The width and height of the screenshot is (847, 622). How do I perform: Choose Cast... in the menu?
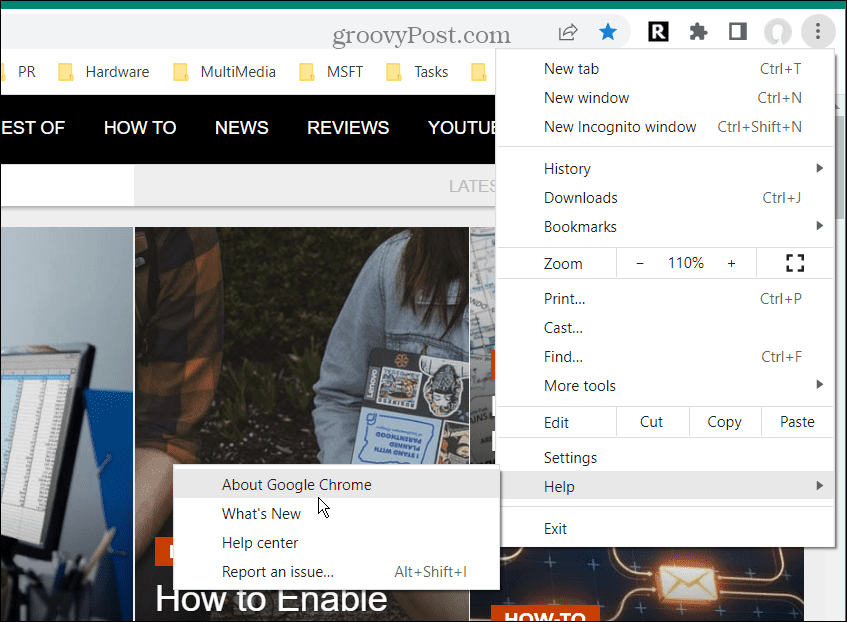[x=666, y=327]
